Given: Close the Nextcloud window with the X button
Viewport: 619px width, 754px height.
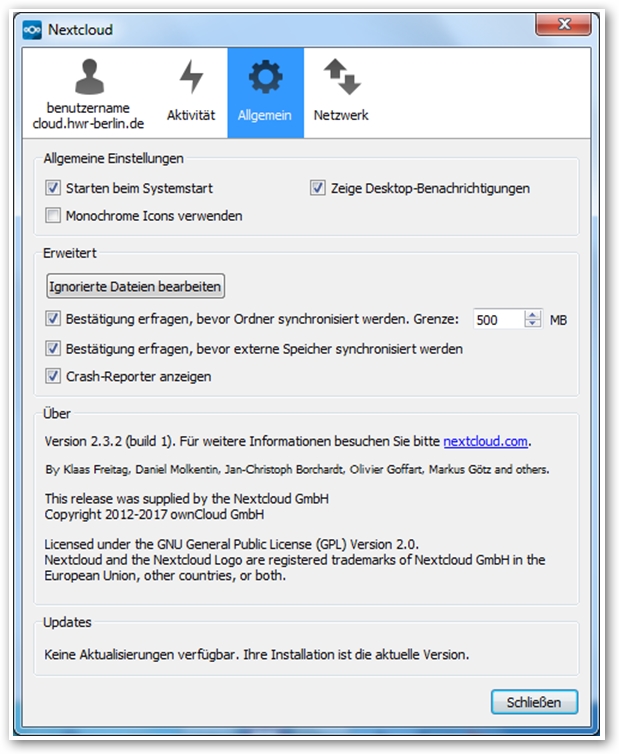Looking at the screenshot, I should point(563,24).
